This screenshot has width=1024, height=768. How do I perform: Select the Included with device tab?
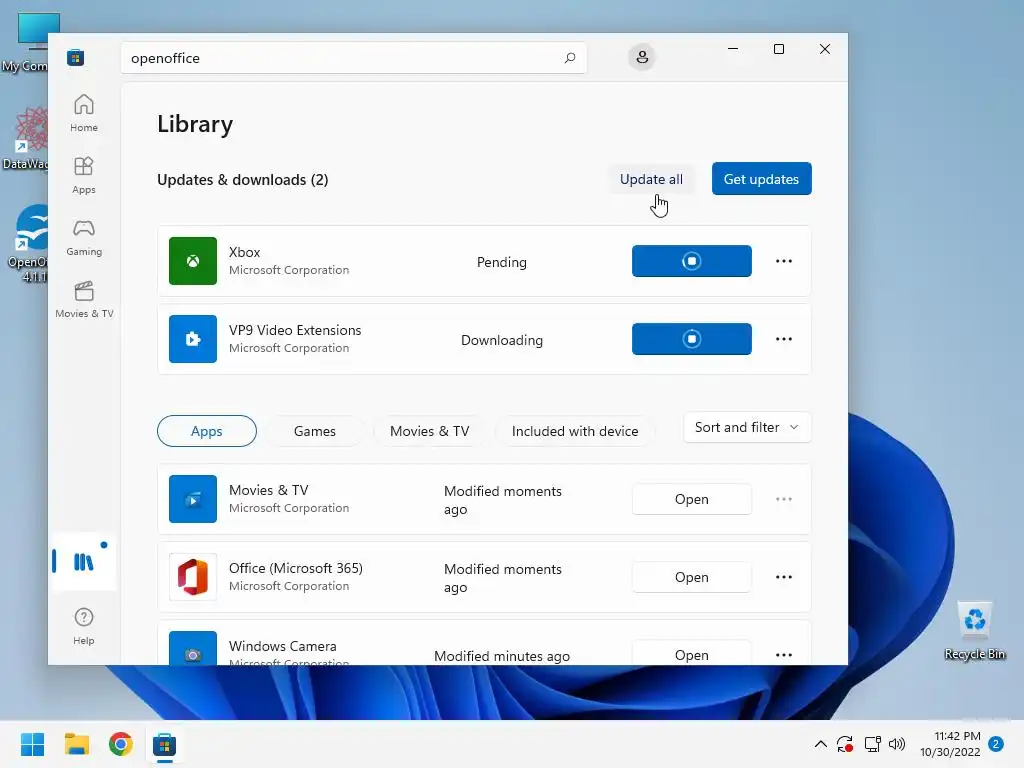(x=575, y=431)
